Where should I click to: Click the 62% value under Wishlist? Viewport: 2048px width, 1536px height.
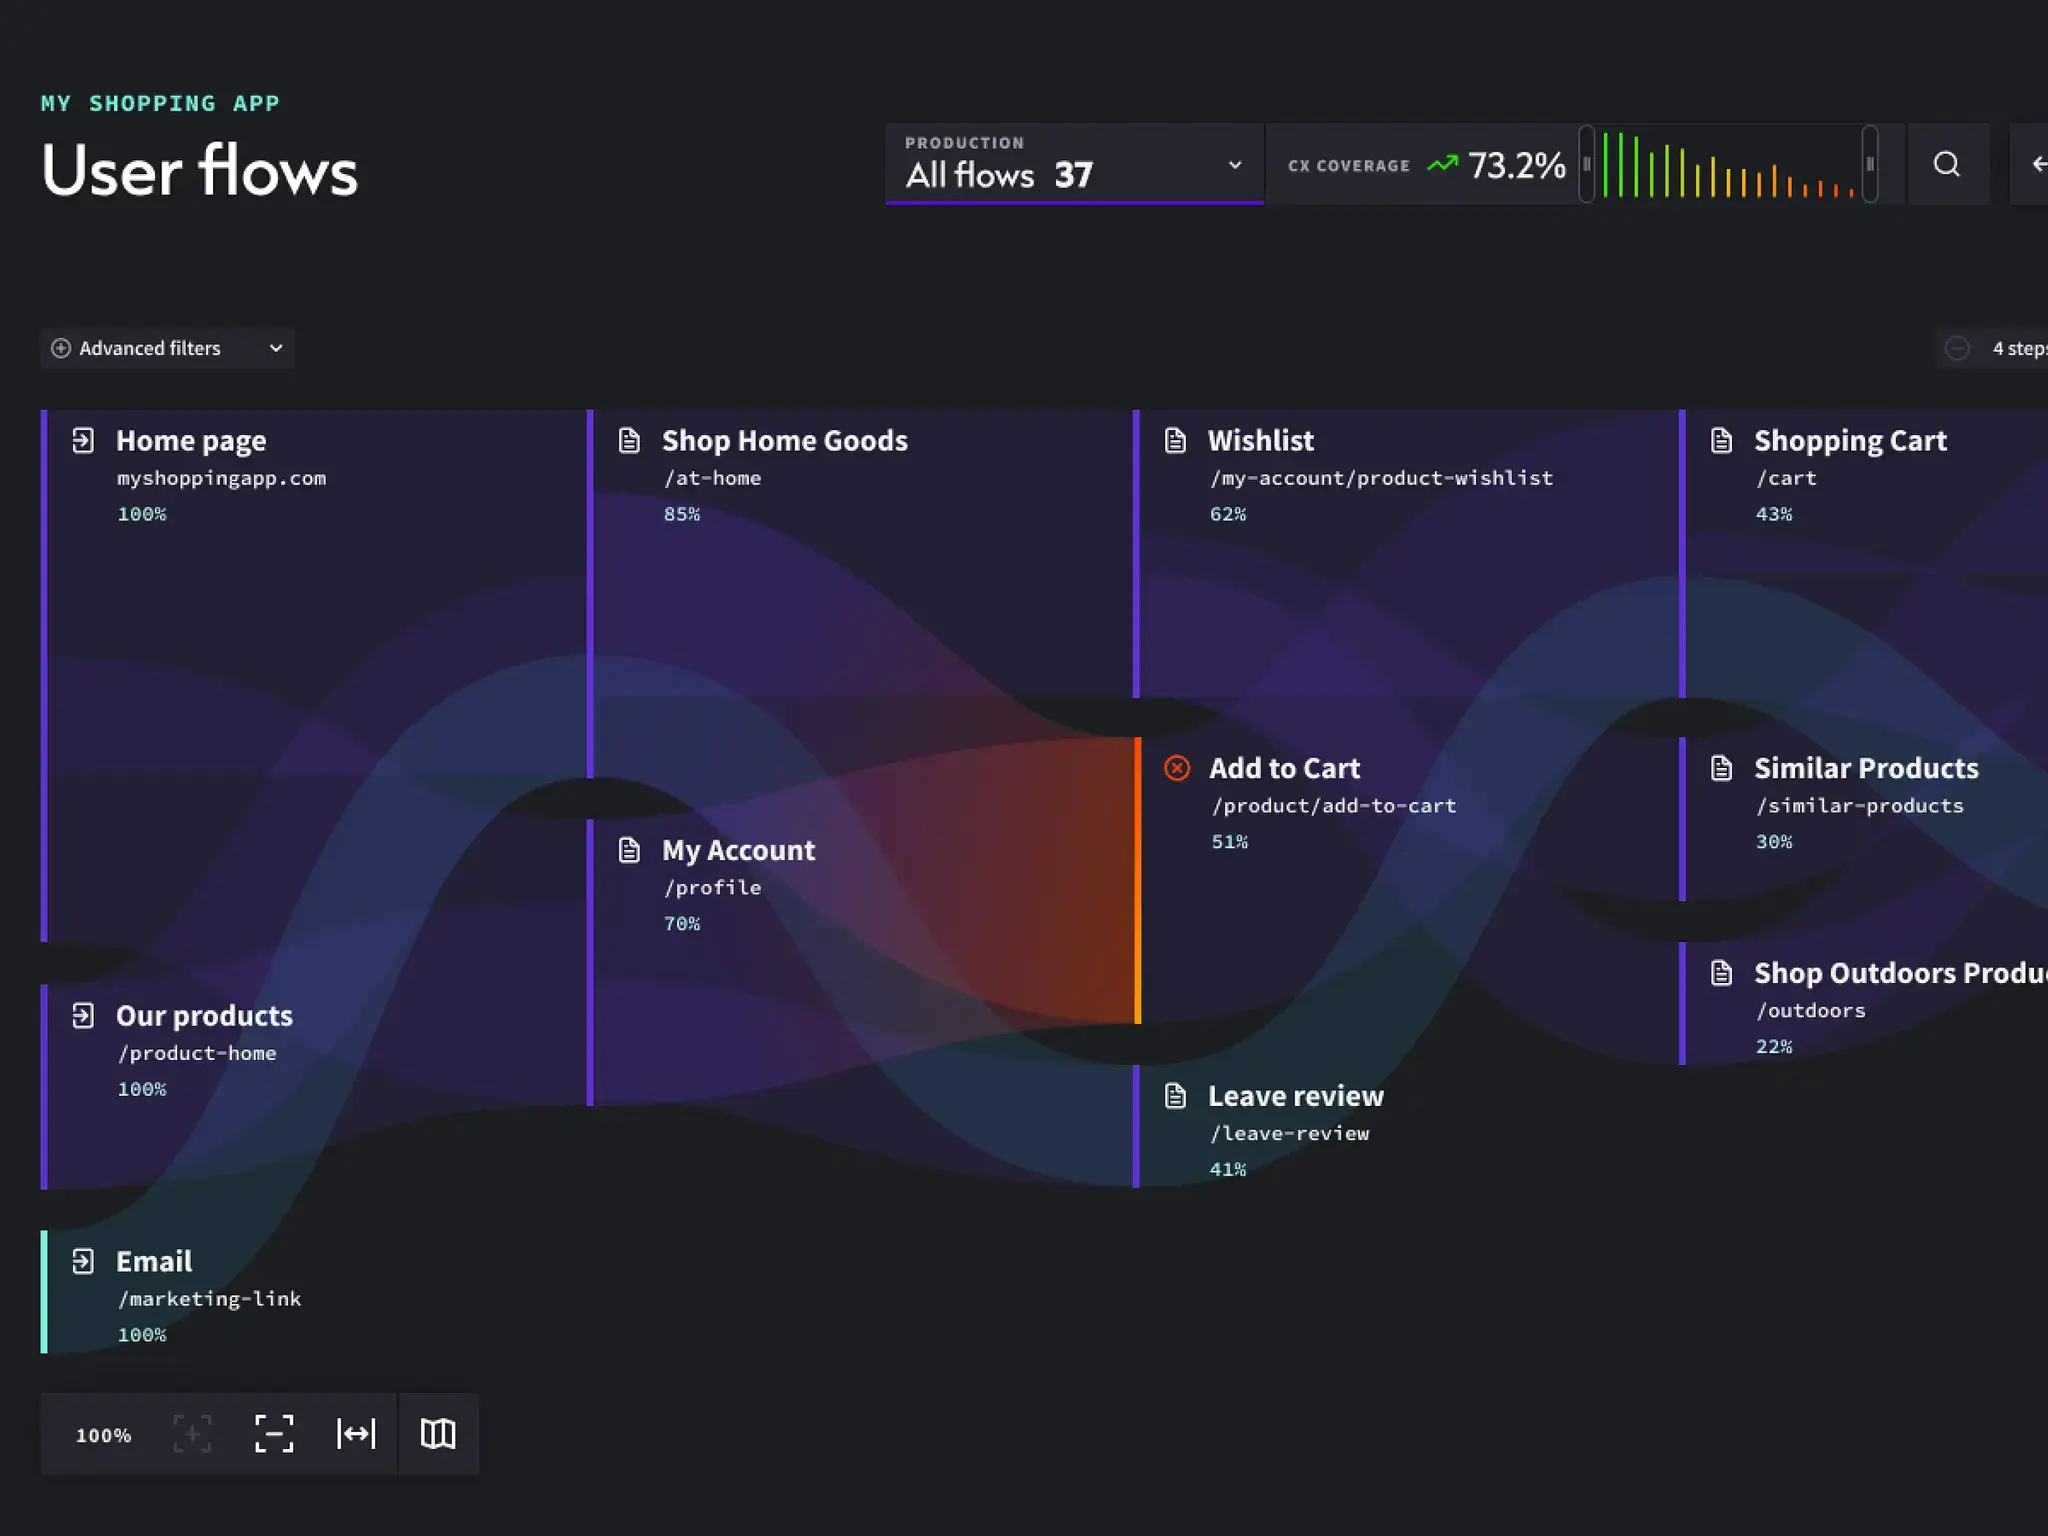(x=1228, y=514)
